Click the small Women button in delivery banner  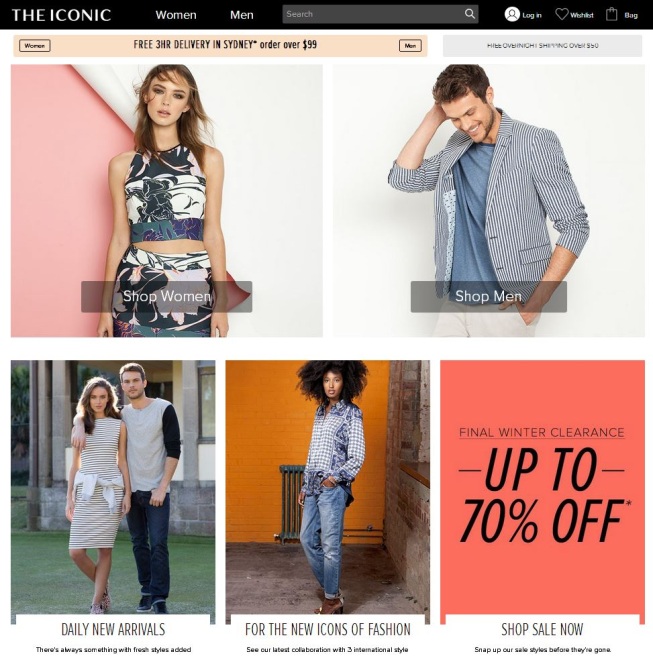click(35, 46)
